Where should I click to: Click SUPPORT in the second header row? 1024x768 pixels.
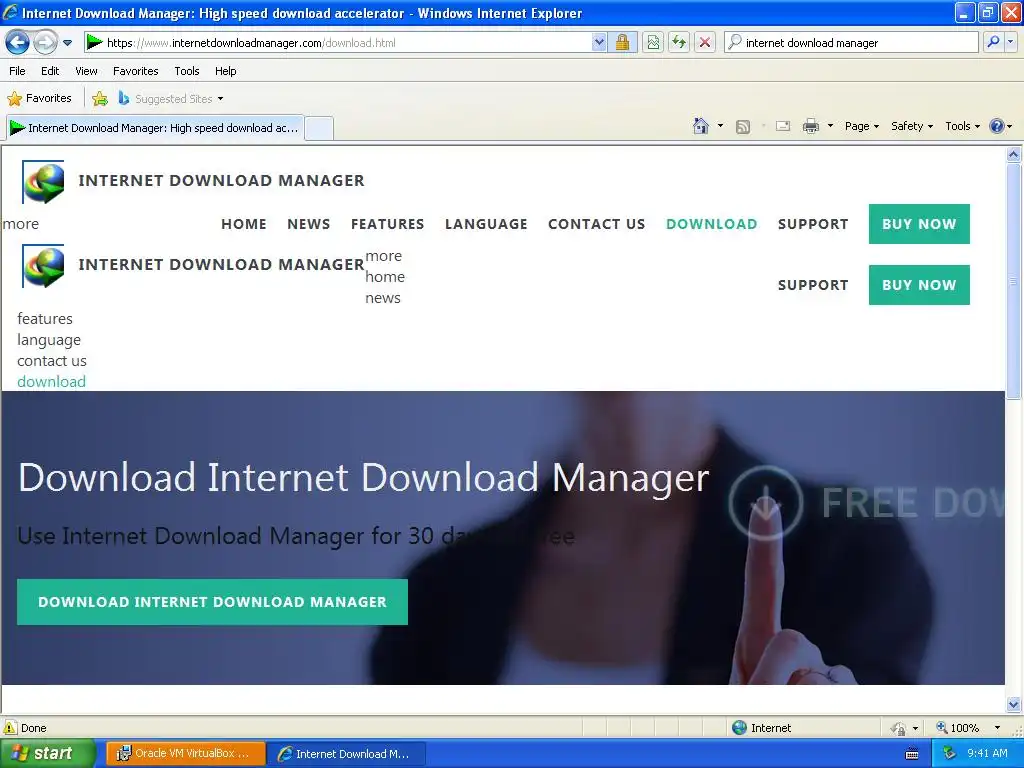click(x=813, y=285)
